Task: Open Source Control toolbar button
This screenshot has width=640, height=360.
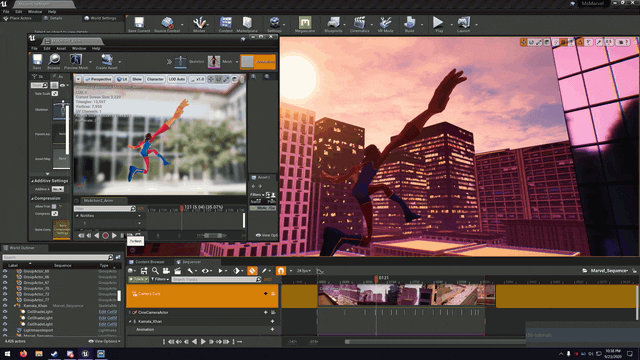Action: [167, 24]
